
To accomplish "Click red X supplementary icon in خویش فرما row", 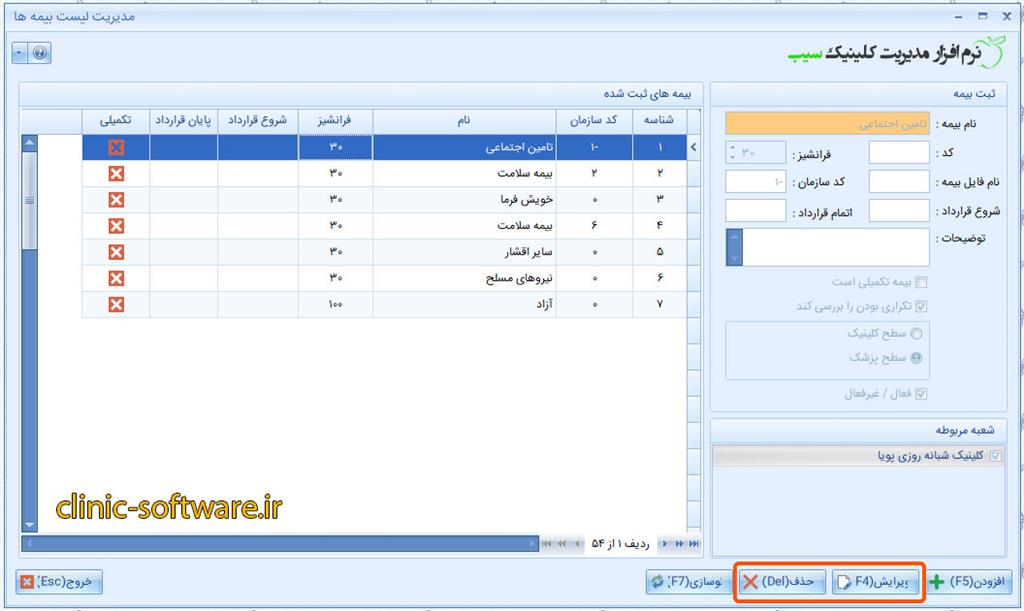I will 116,200.
